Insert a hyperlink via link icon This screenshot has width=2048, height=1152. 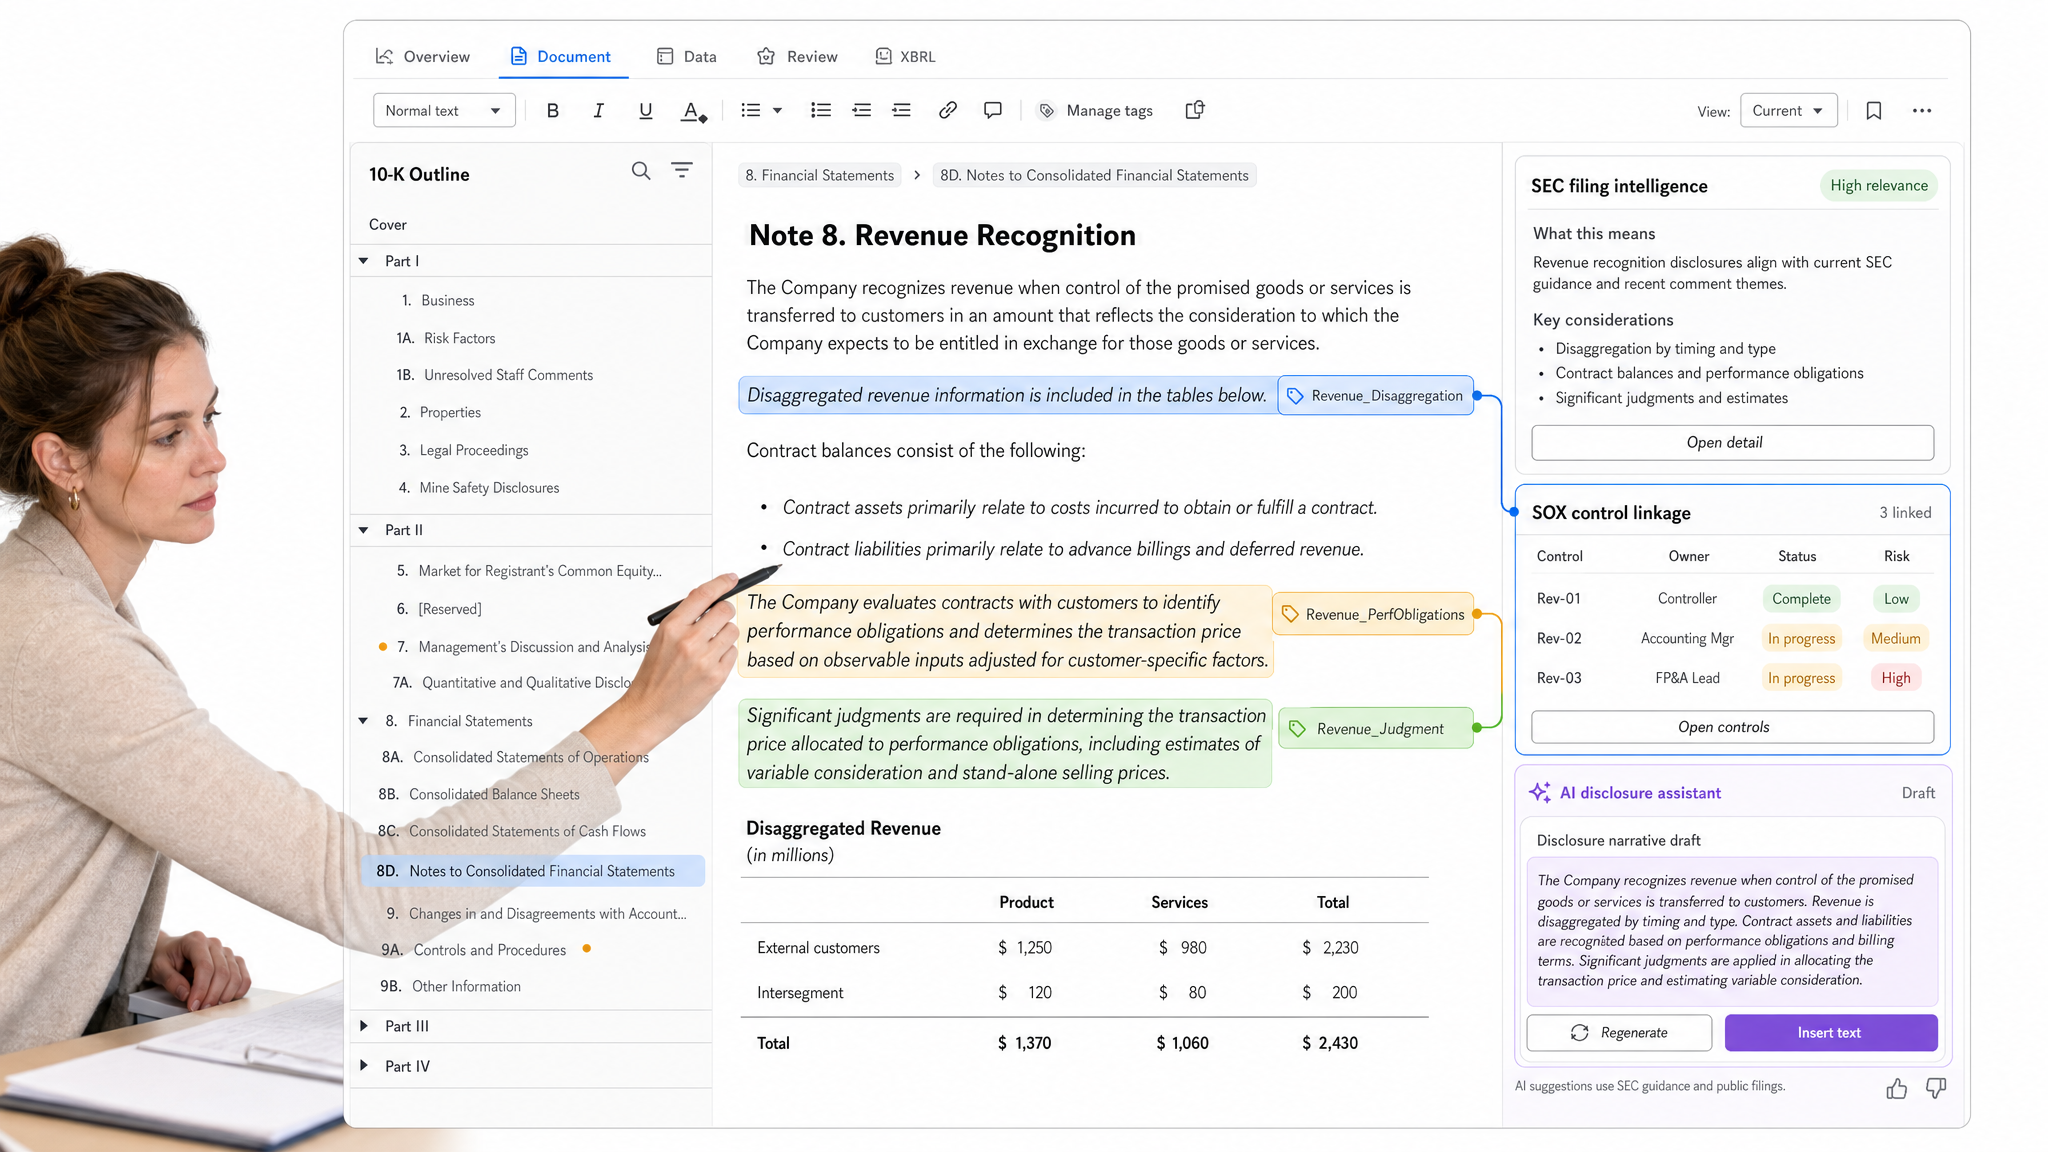click(x=947, y=111)
